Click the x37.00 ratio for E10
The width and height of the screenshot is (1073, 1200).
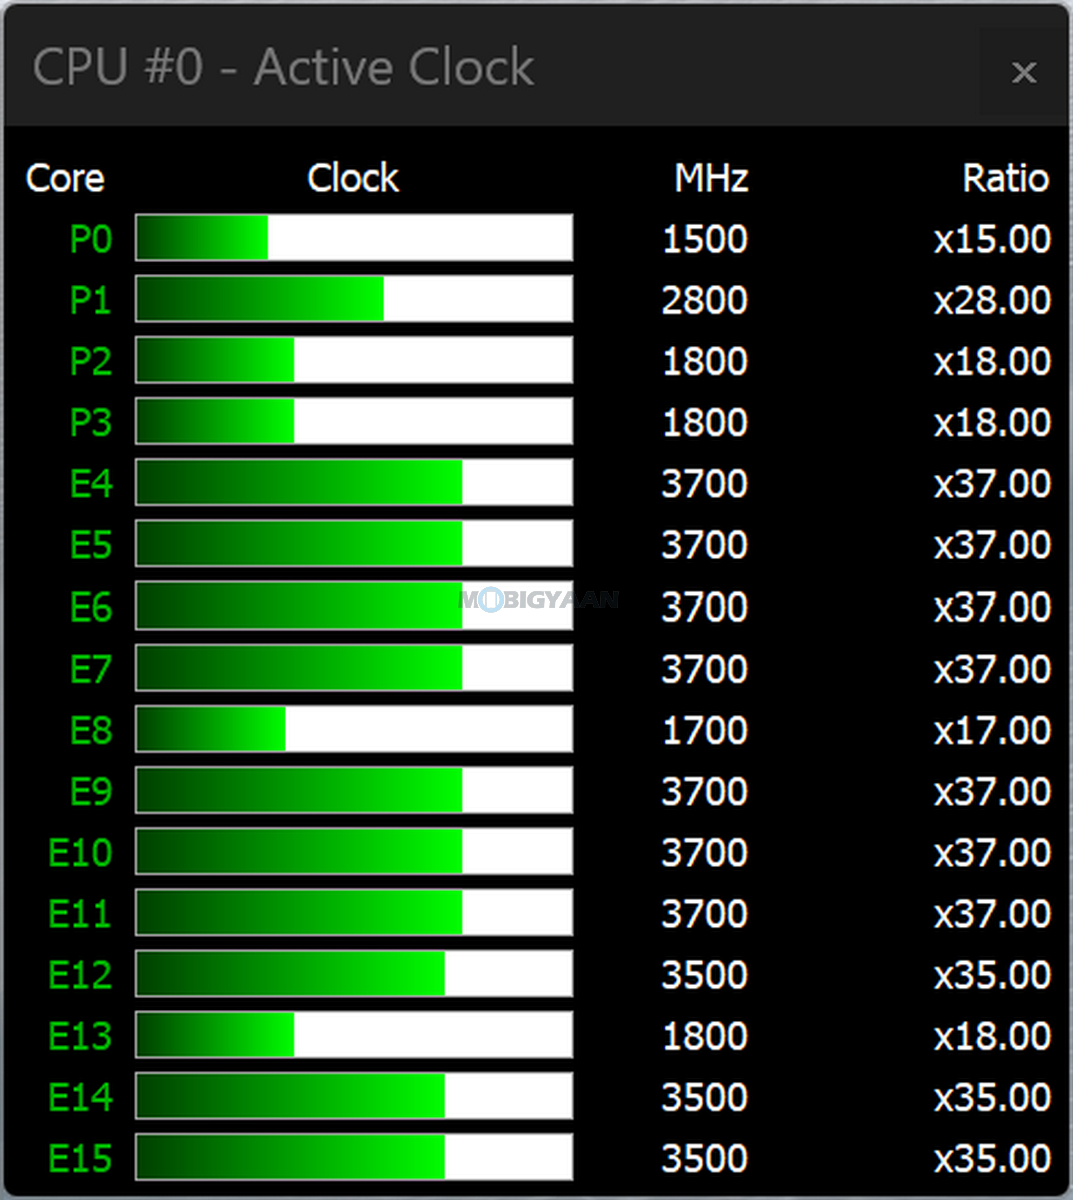(992, 852)
